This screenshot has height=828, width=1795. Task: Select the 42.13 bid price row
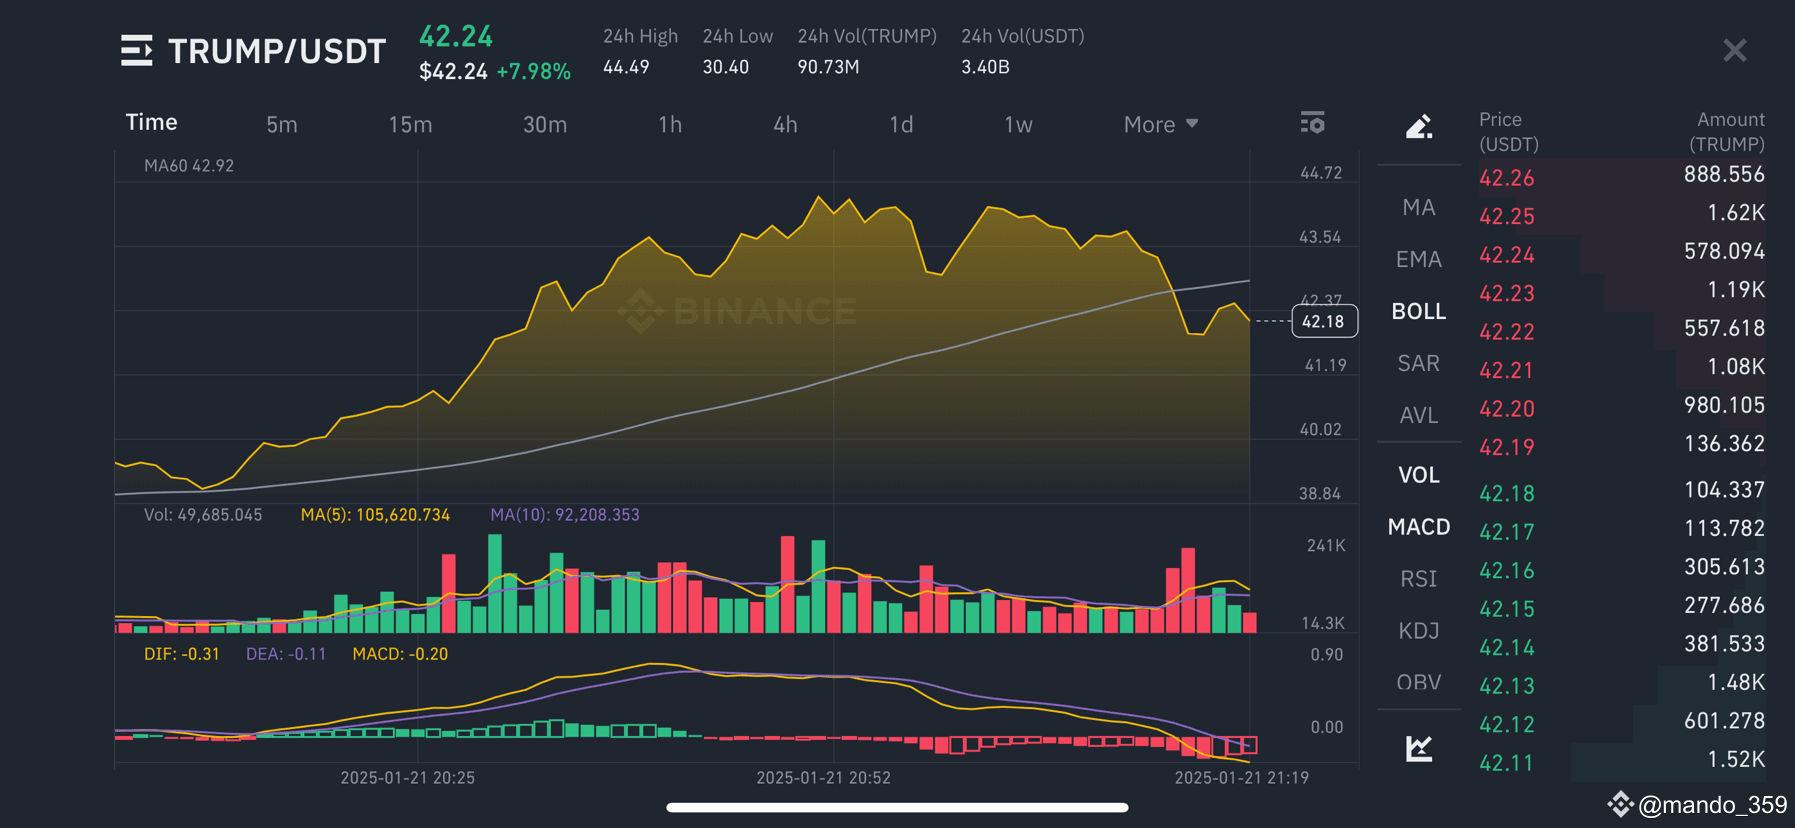(1622, 685)
